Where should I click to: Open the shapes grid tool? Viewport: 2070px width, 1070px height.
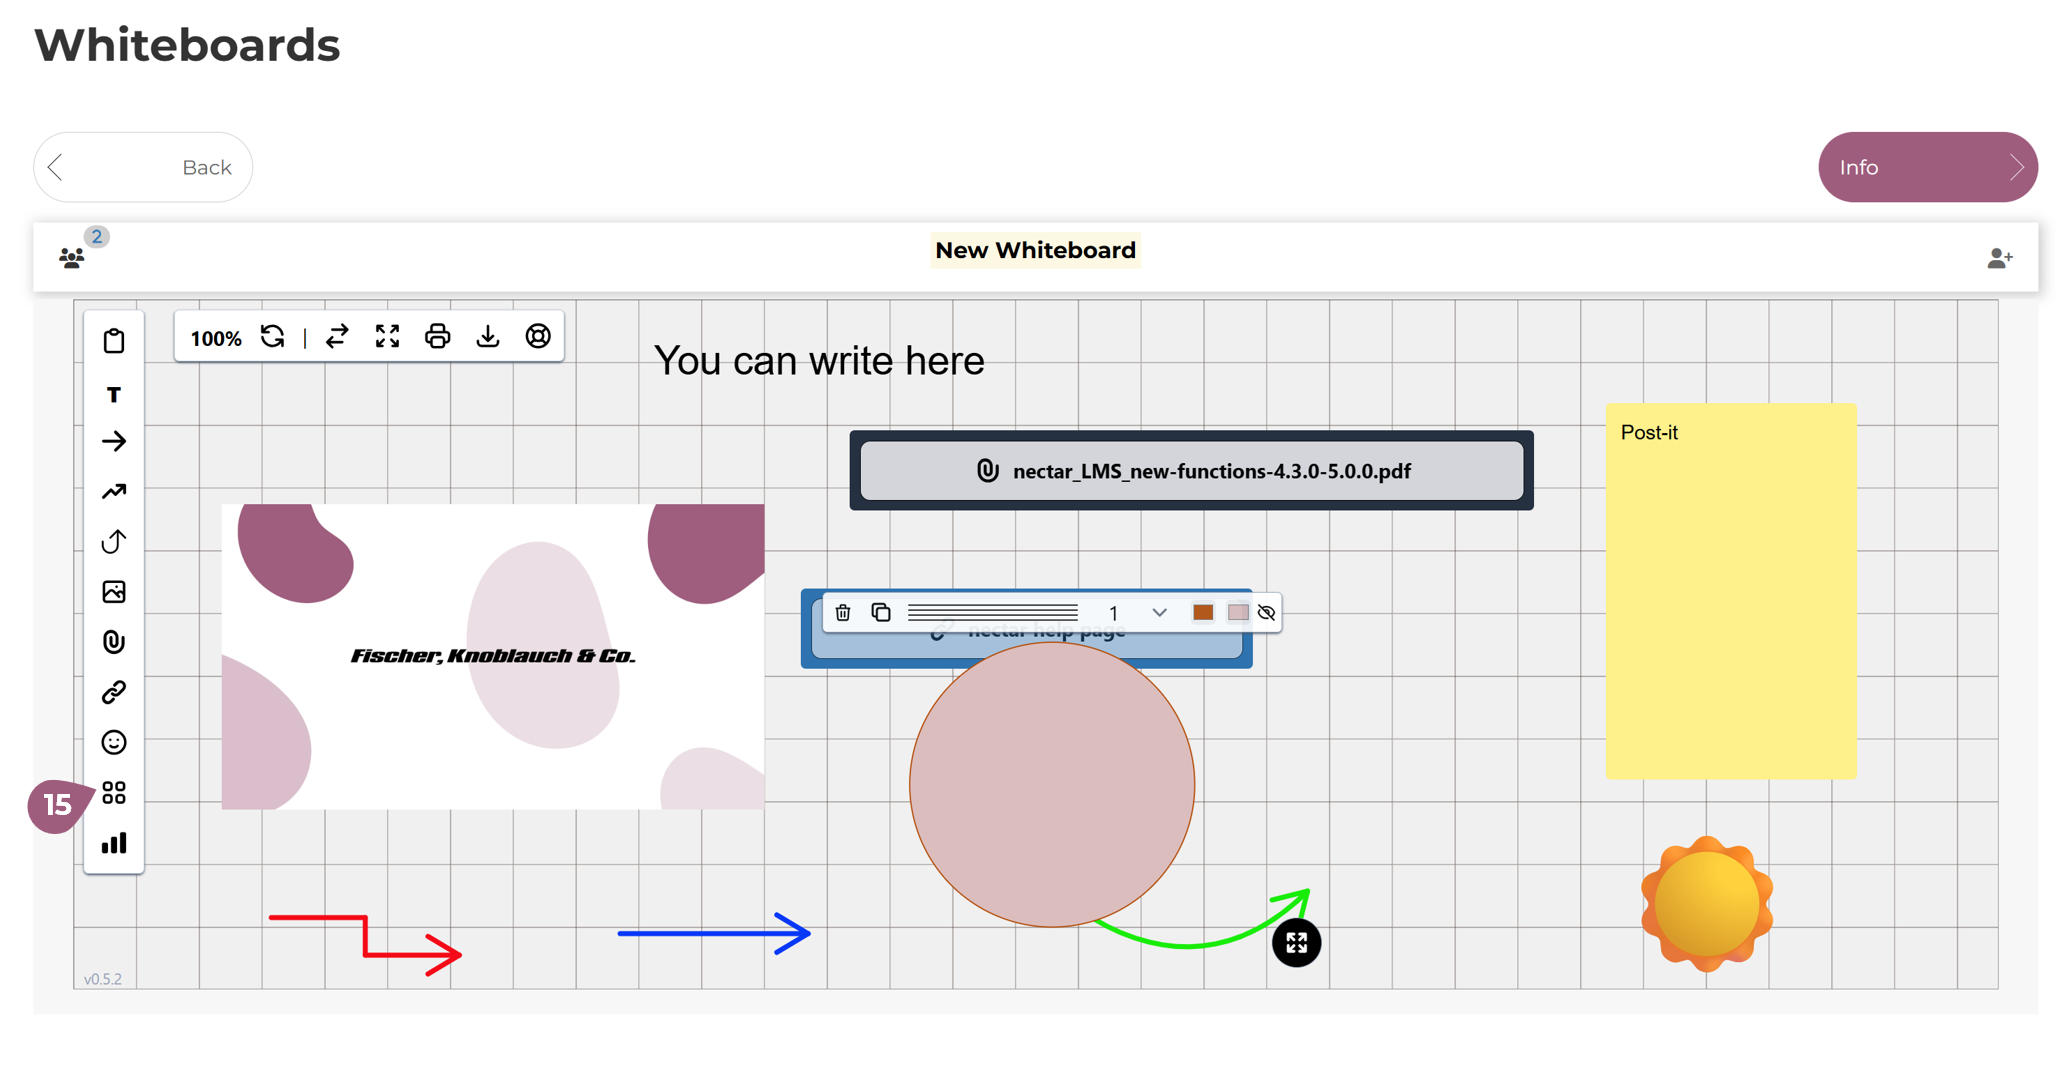pyautogui.click(x=114, y=793)
